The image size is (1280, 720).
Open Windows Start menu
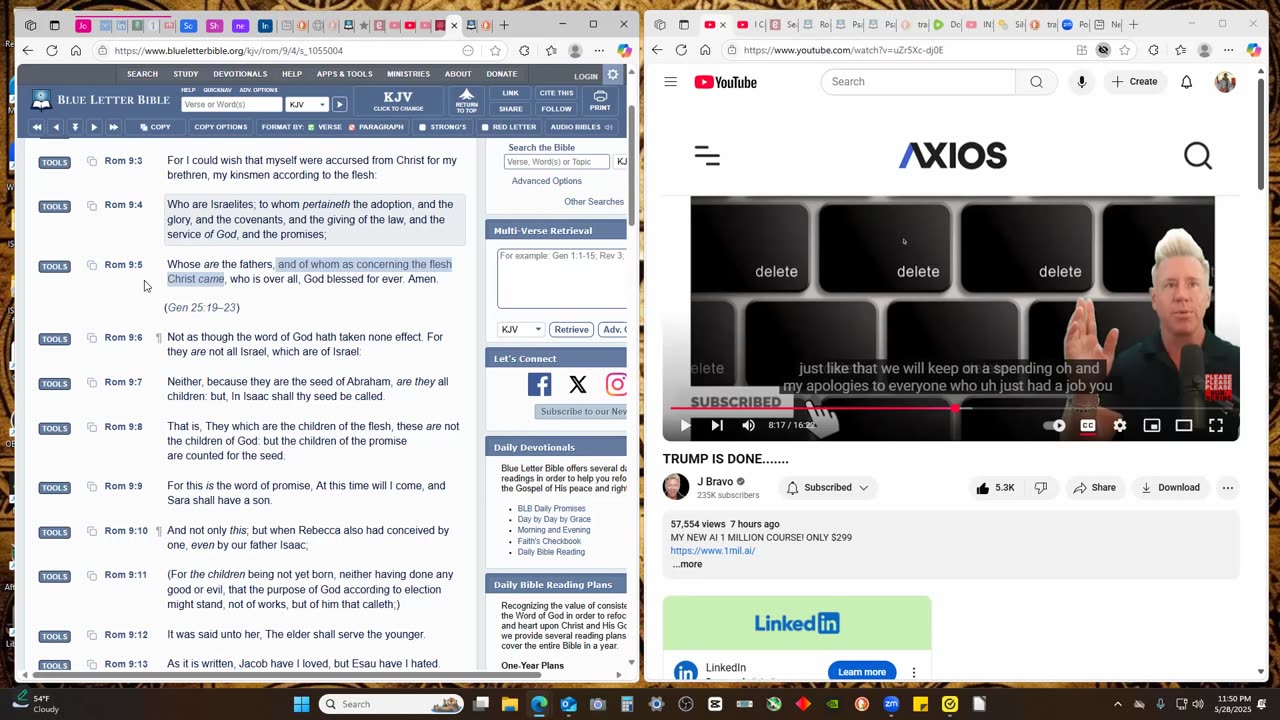(x=301, y=704)
